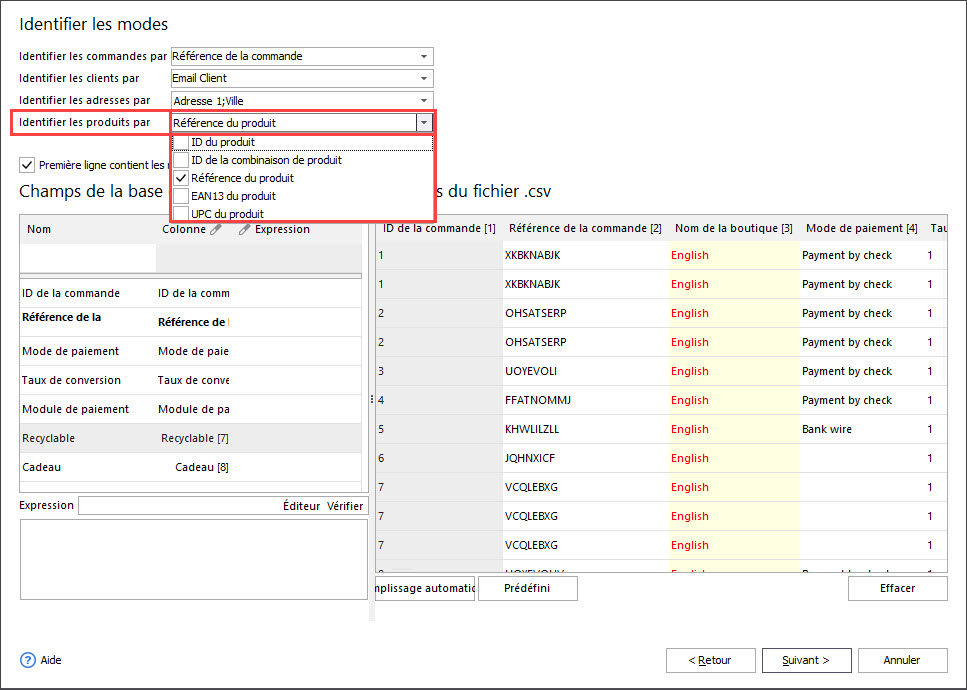The width and height of the screenshot is (967, 690).
Task: Check ID de la combinaison de produit
Action: pos(181,160)
